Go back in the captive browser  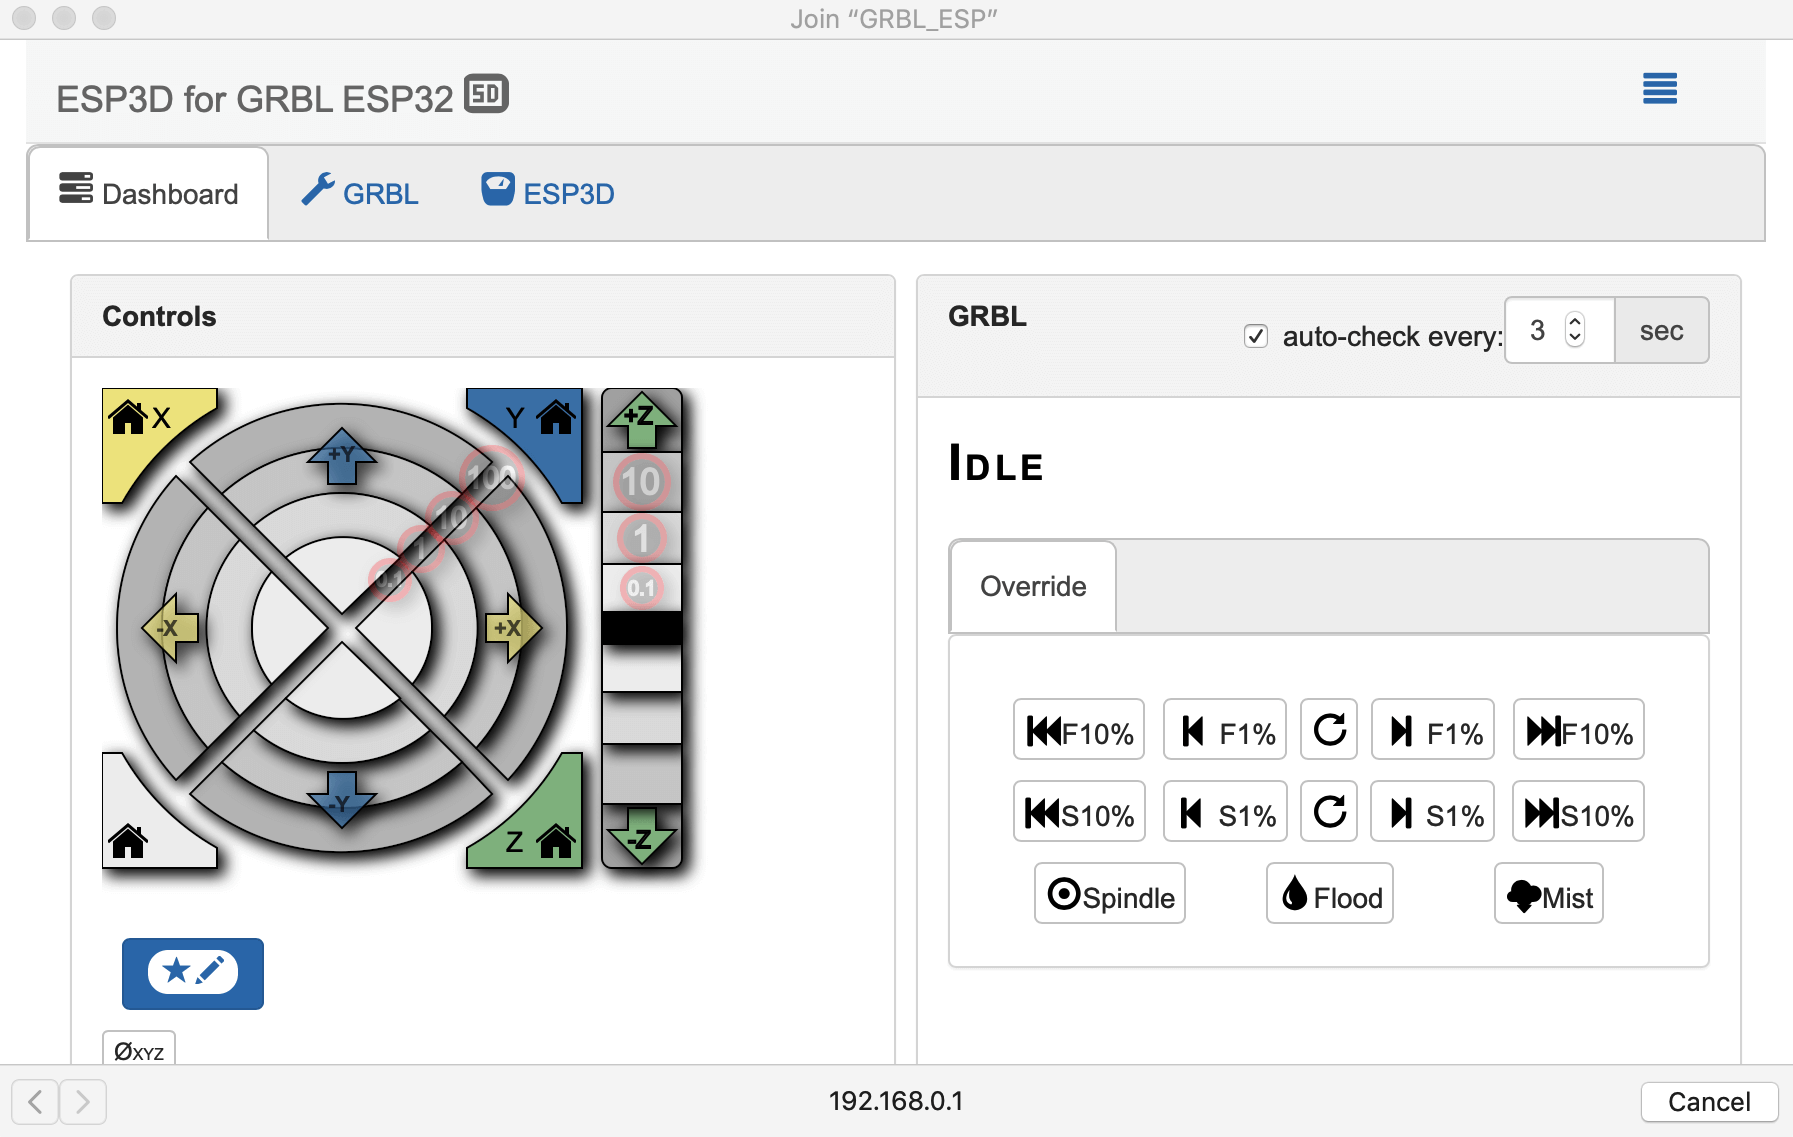click(x=35, y=1102)
